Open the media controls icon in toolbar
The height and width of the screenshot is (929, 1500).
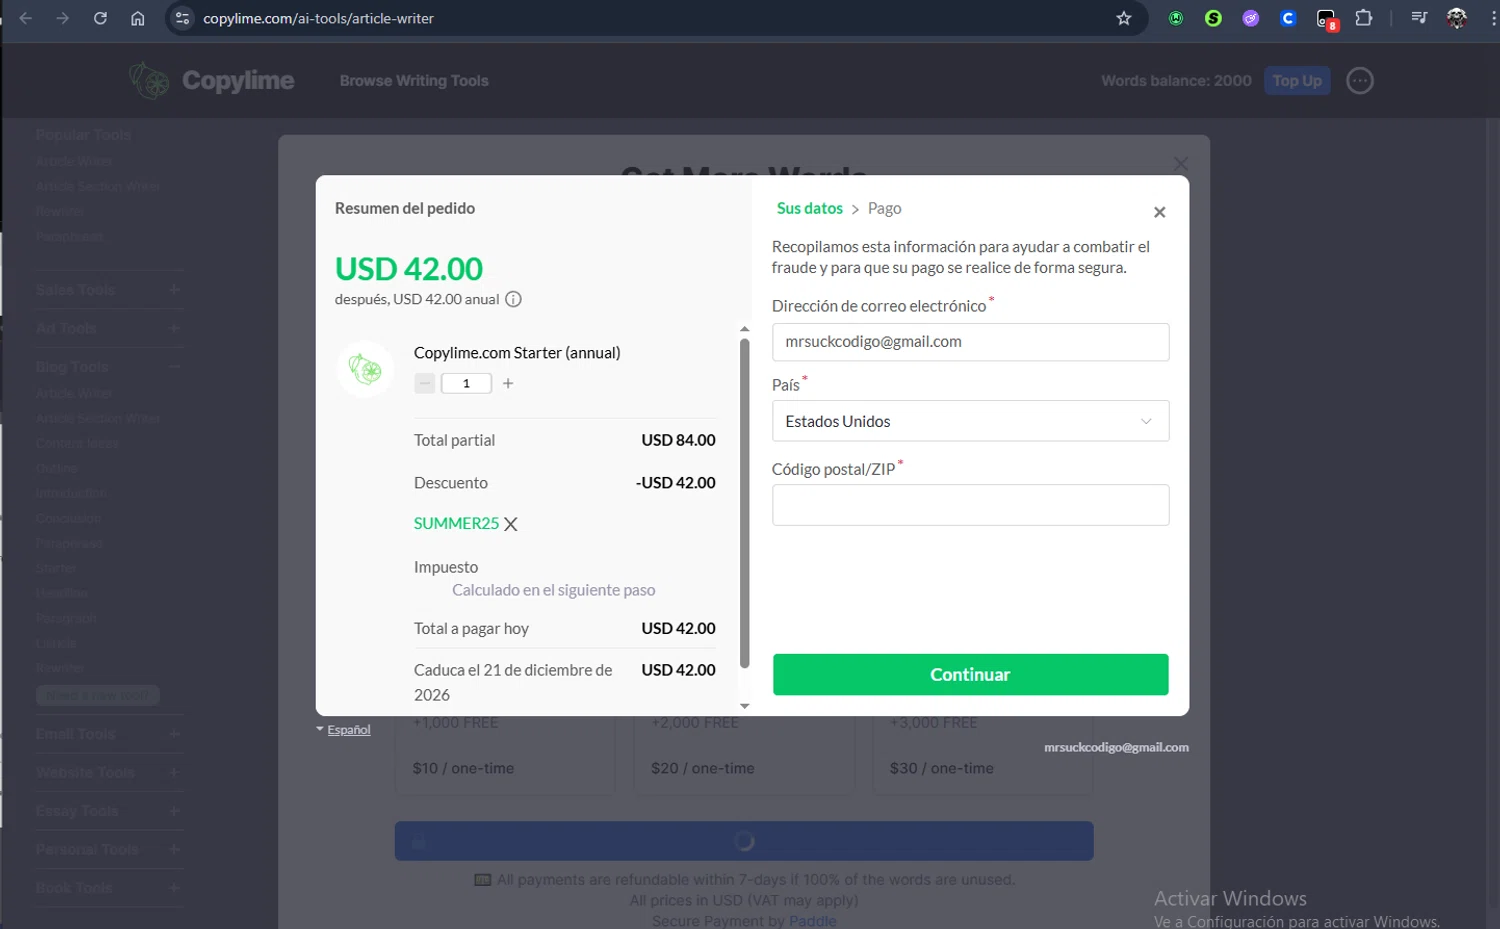coord(1419,18)
